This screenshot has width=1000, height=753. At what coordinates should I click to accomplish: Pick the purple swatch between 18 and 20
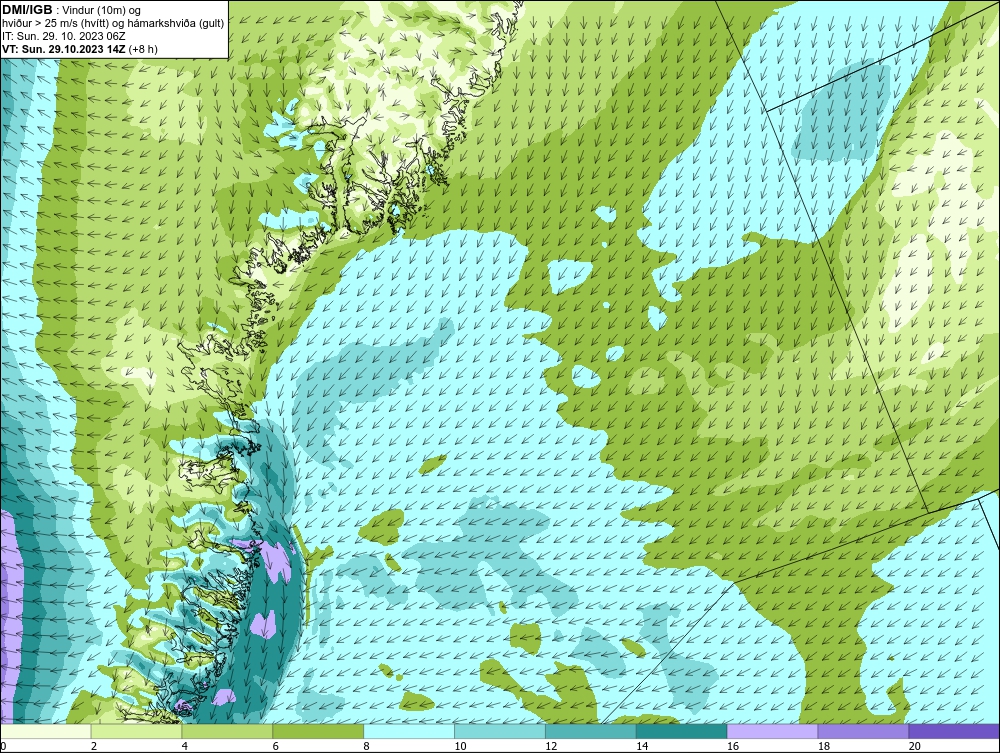pyautogui.click(x=864, y=731)
